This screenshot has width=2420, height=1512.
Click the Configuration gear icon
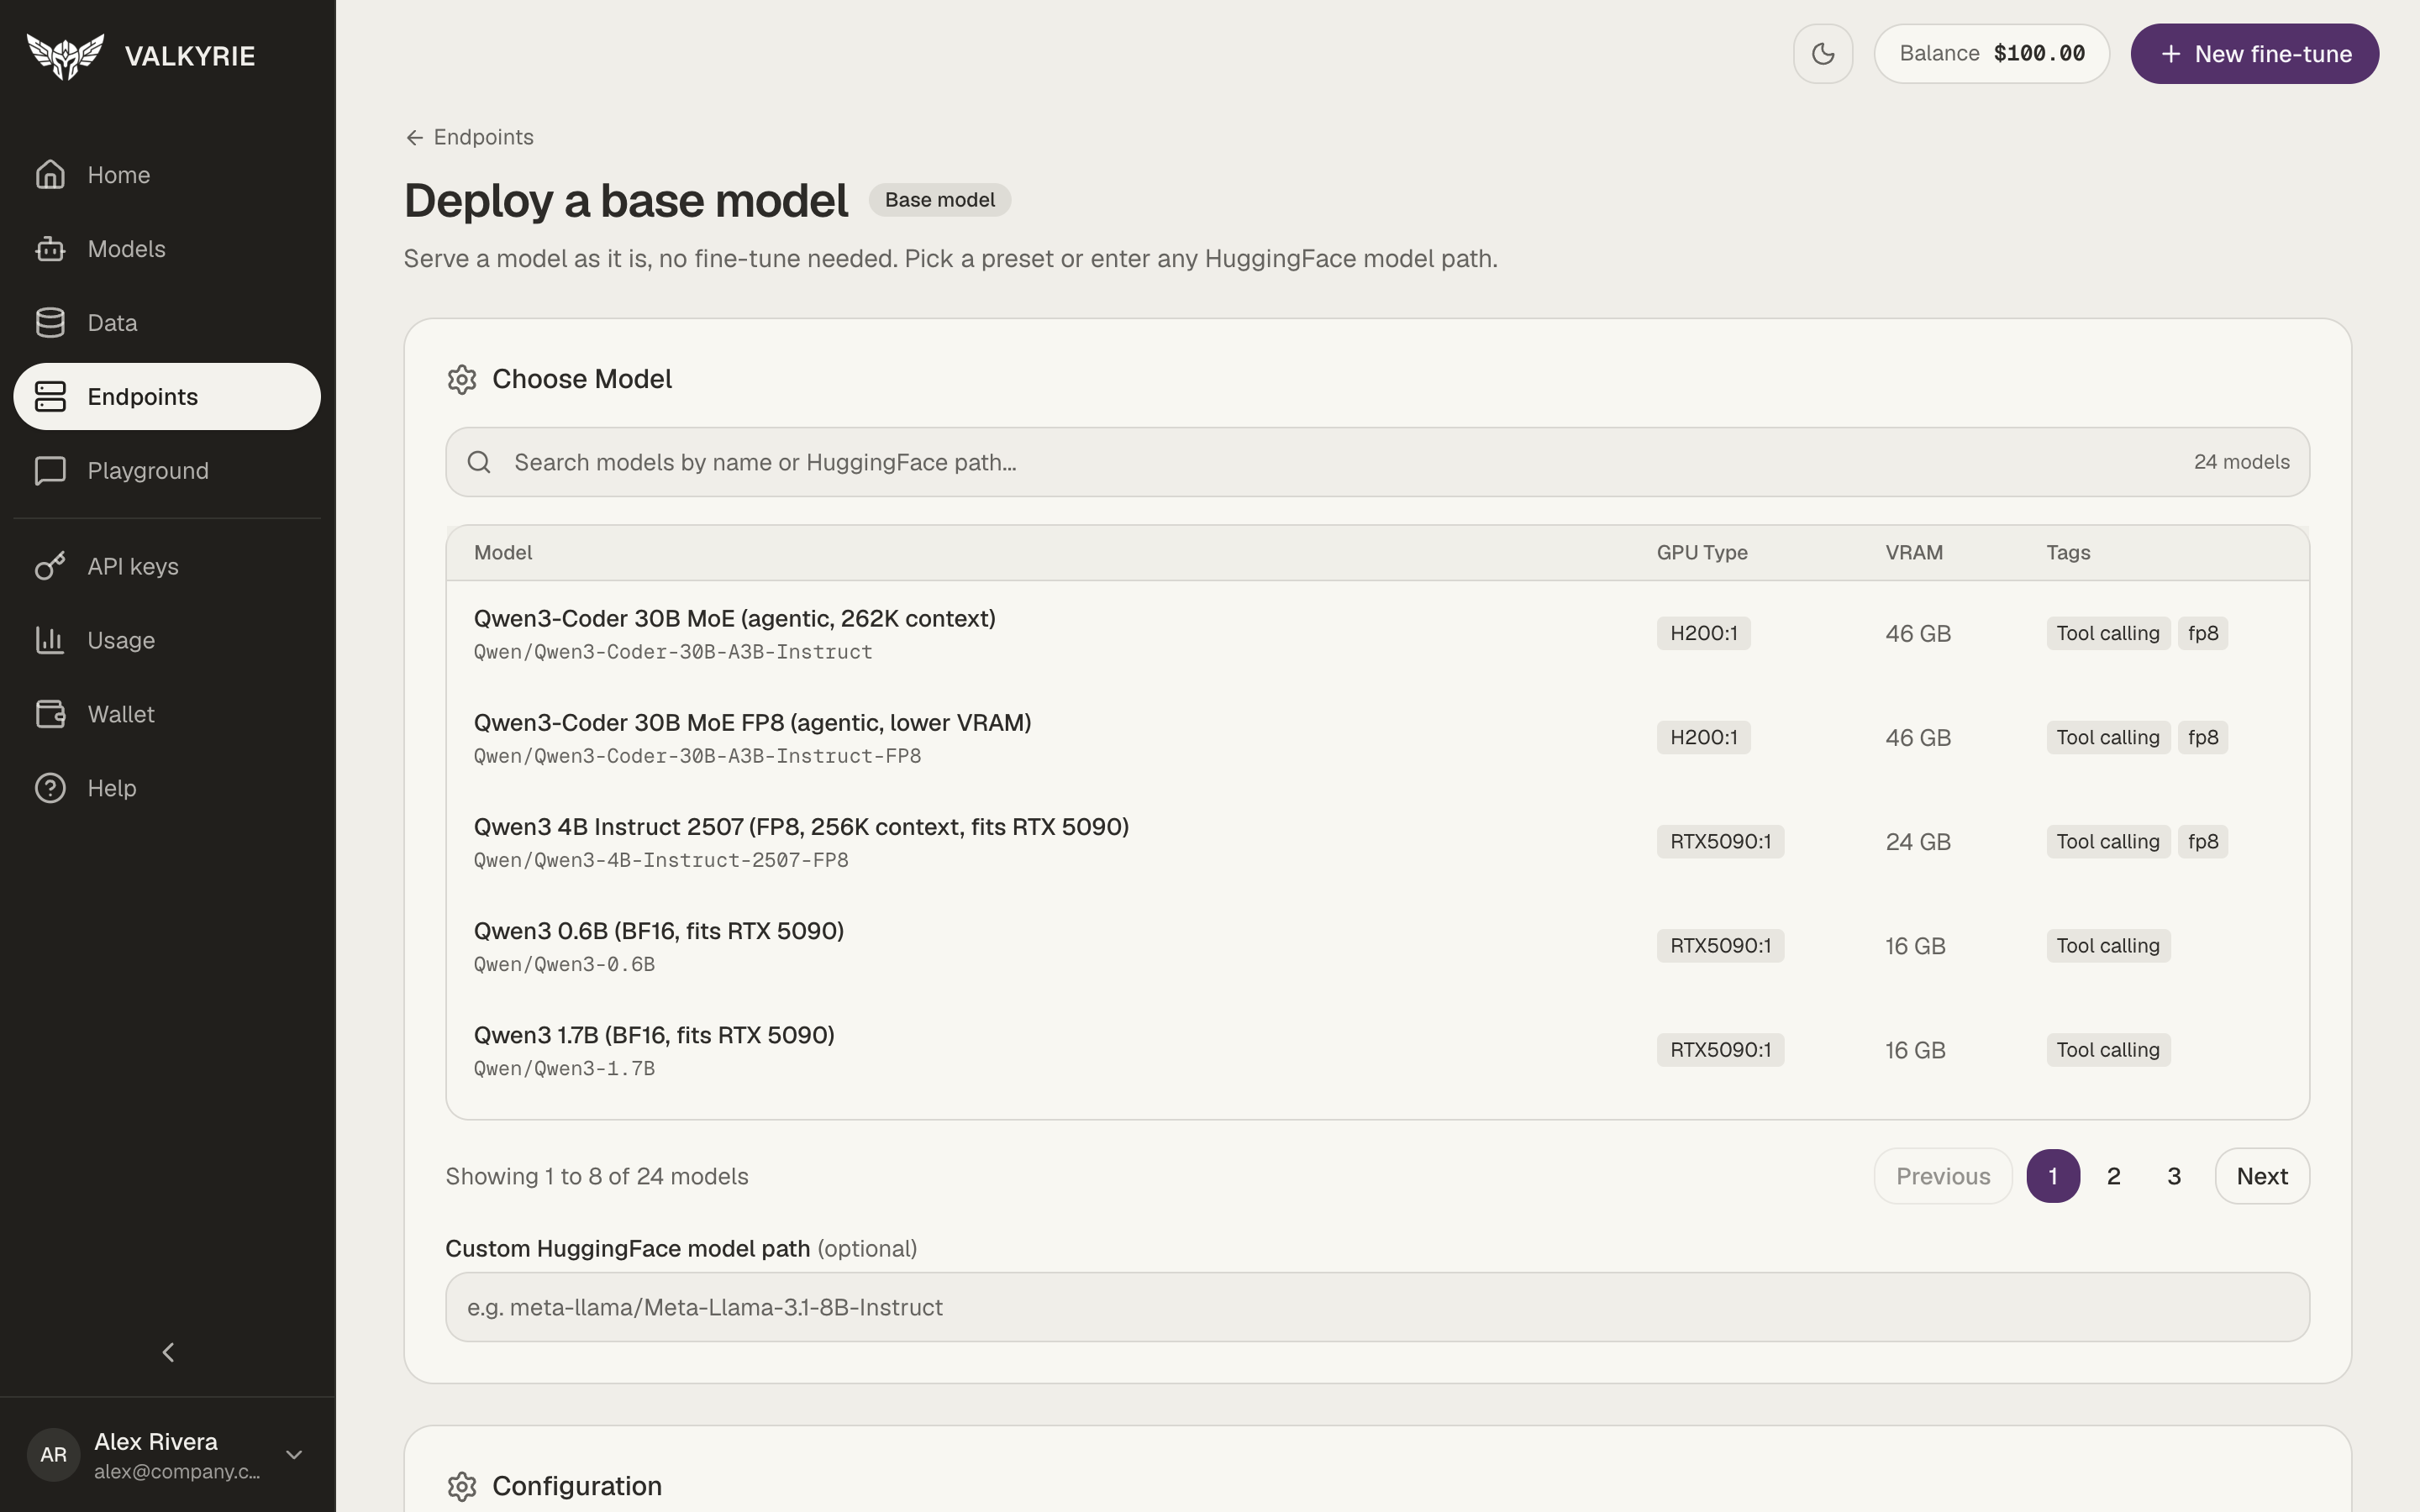pyautogui.click(x=462, y=1487)
